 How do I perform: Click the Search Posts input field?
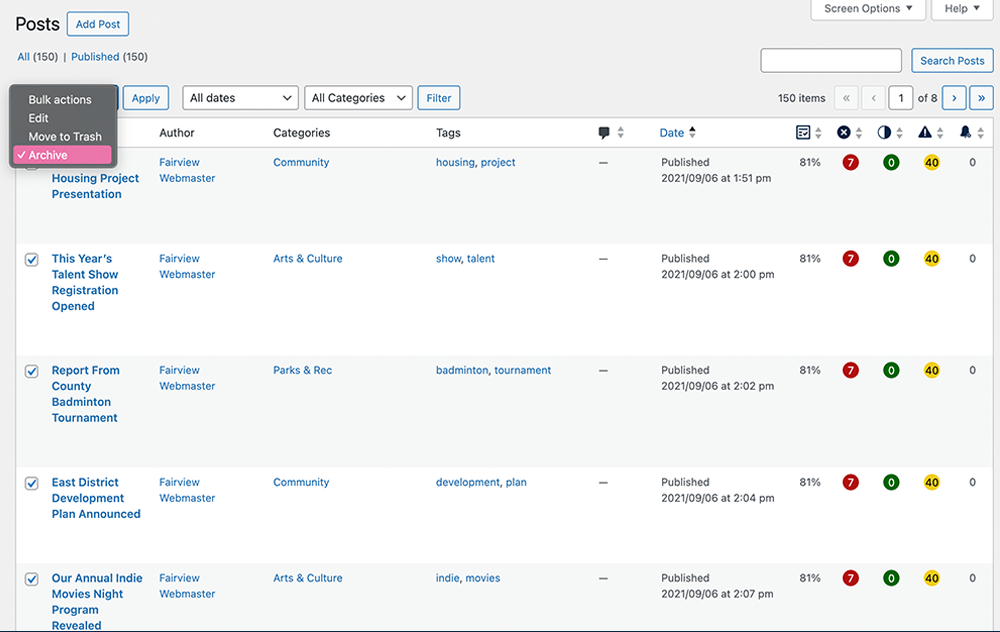click(830, 60)
